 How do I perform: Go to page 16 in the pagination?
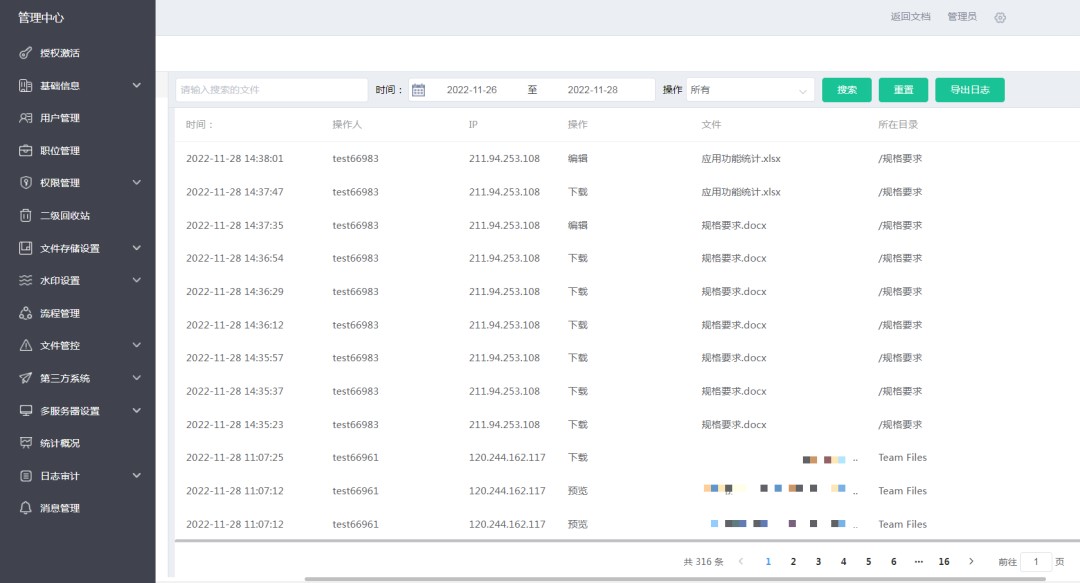point(943,561)
